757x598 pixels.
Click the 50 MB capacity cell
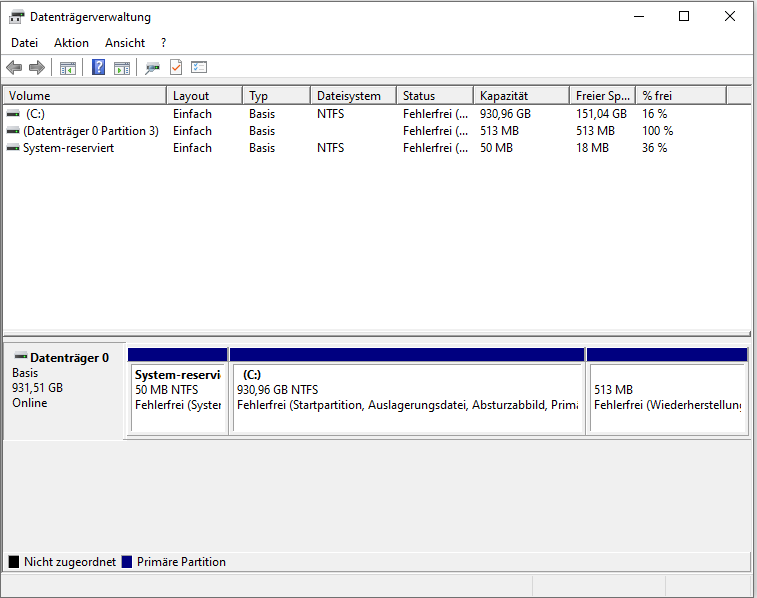tap(496, 148)
